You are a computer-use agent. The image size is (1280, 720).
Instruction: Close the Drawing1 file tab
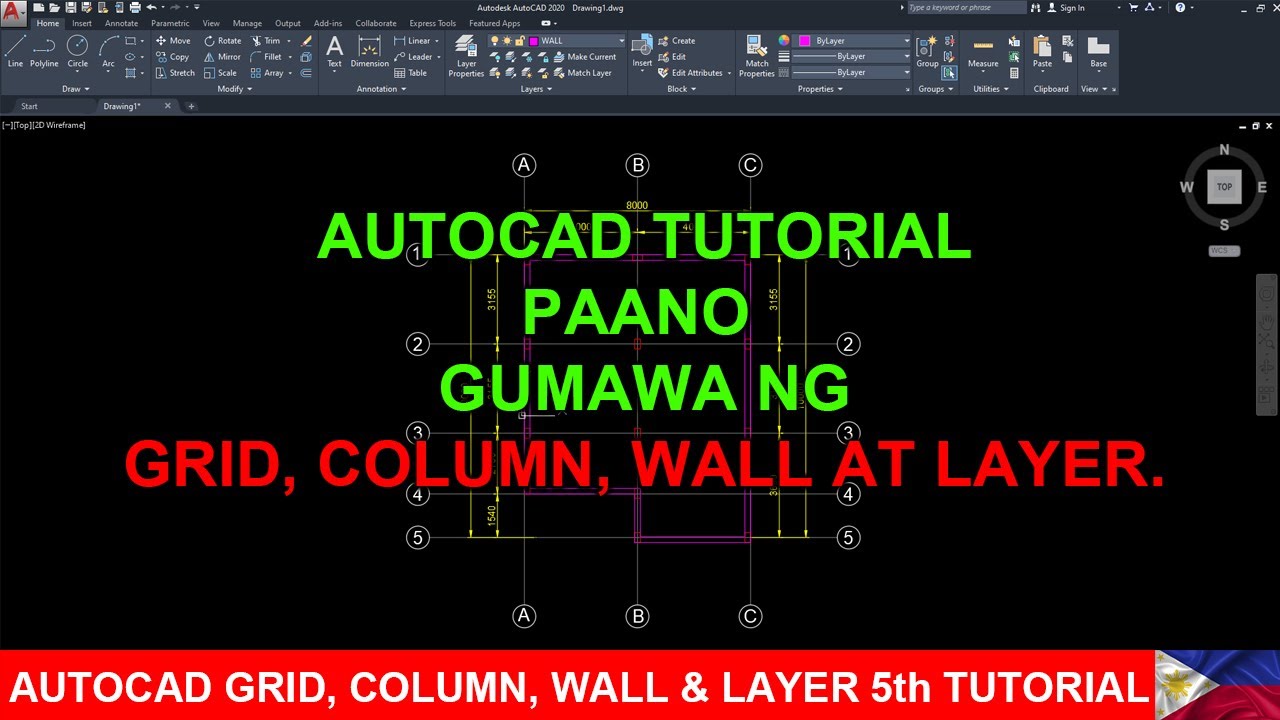pos(167,106)
